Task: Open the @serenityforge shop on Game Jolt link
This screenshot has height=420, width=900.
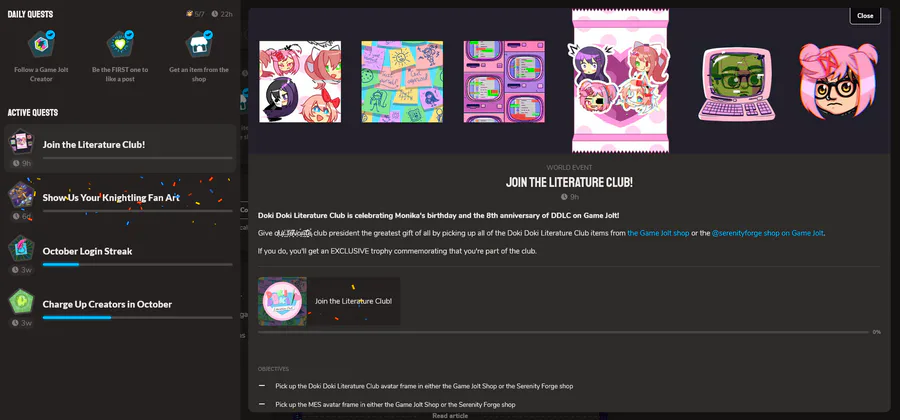Action: point(767,233)
